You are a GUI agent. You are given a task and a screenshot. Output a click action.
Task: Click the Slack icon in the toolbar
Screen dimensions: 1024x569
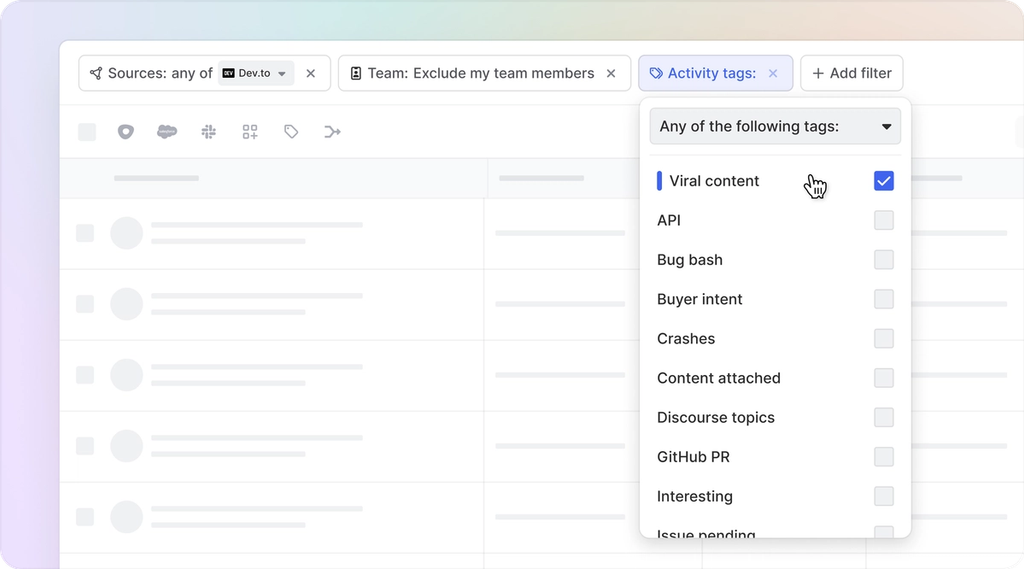[x=208, y=132]
